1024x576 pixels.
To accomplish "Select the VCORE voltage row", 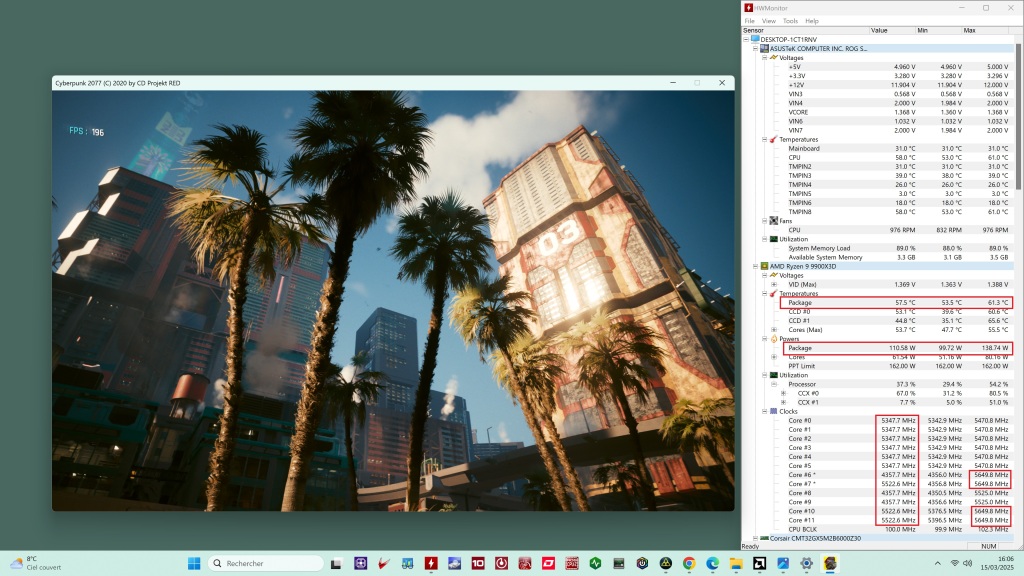I will pyautogui.click(x=898, y=112).
